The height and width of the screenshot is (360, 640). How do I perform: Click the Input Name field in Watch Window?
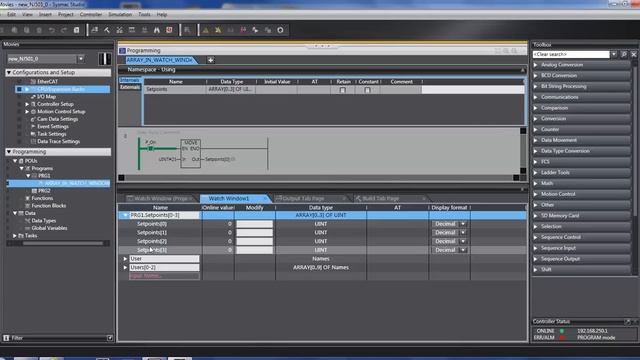[x=164, y=276]
